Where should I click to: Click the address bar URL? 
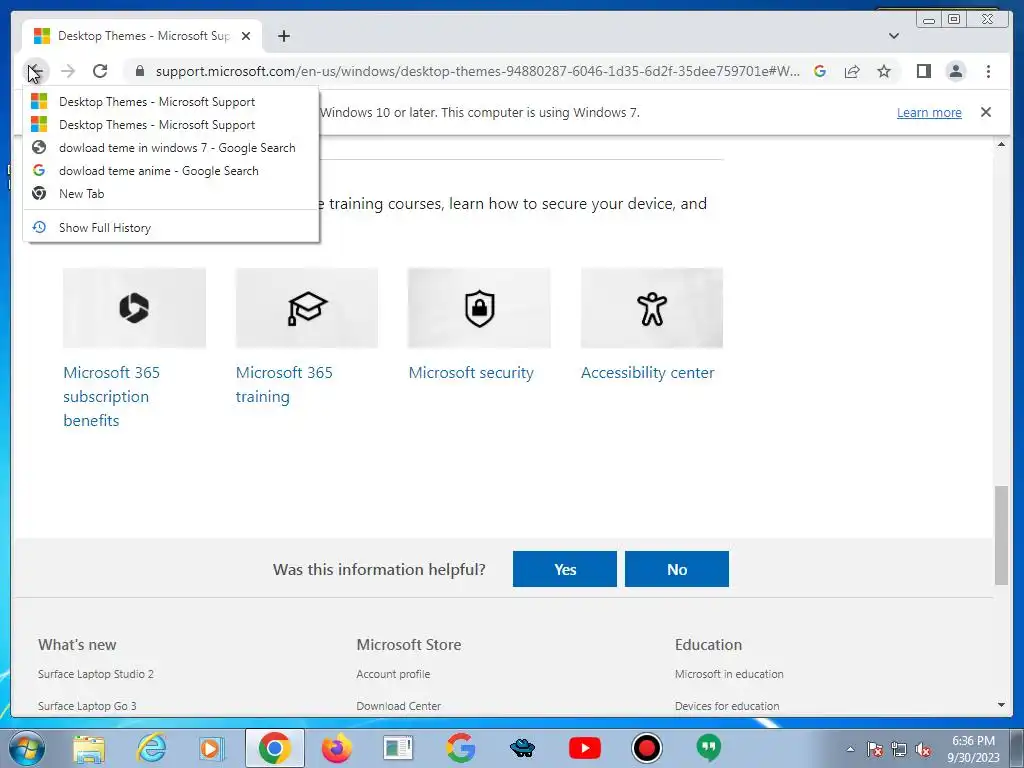pyautogui.click(x=477, y=71)
